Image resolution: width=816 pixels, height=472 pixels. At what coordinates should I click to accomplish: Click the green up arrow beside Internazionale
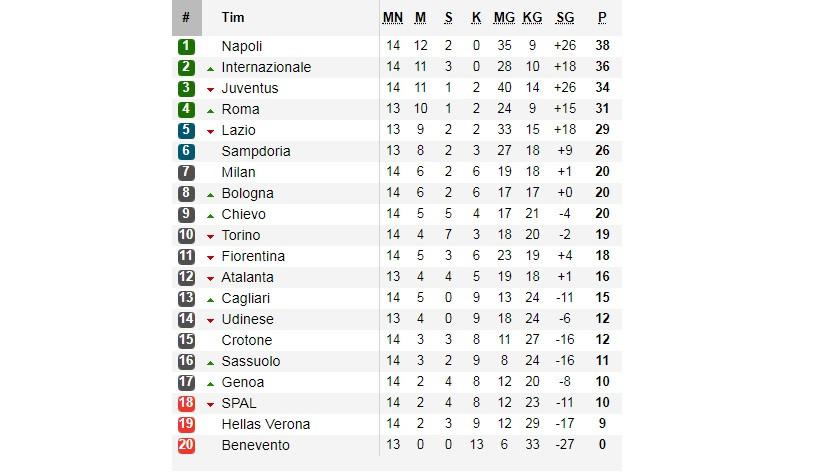211,68
